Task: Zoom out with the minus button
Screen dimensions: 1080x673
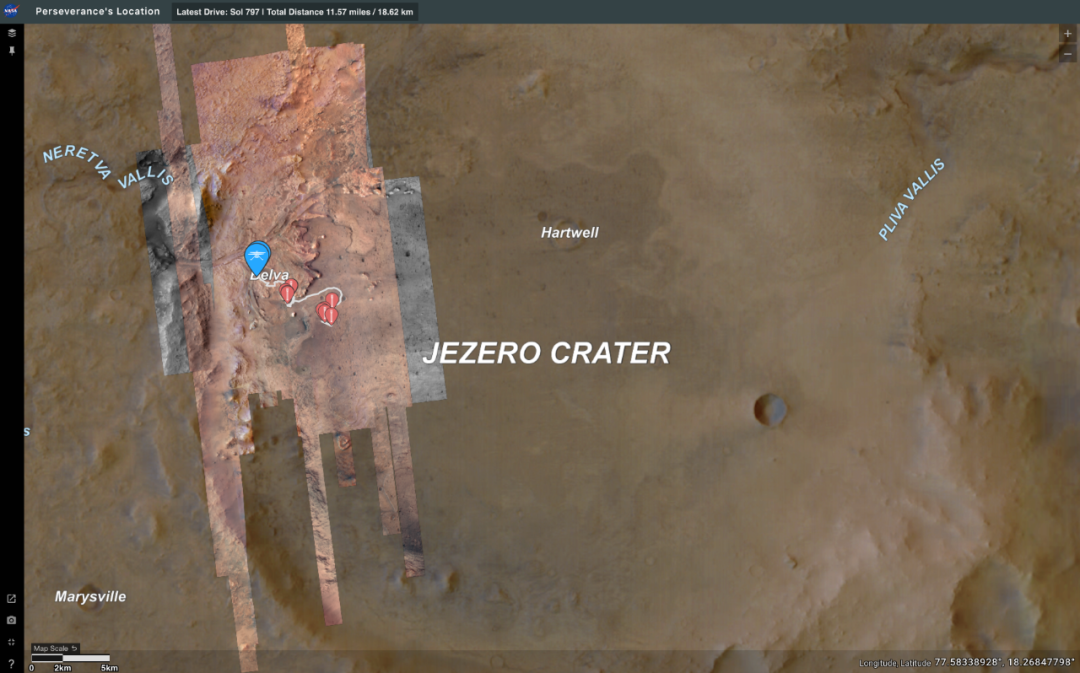Action: pyautogui.click(x=1068, y=54)
